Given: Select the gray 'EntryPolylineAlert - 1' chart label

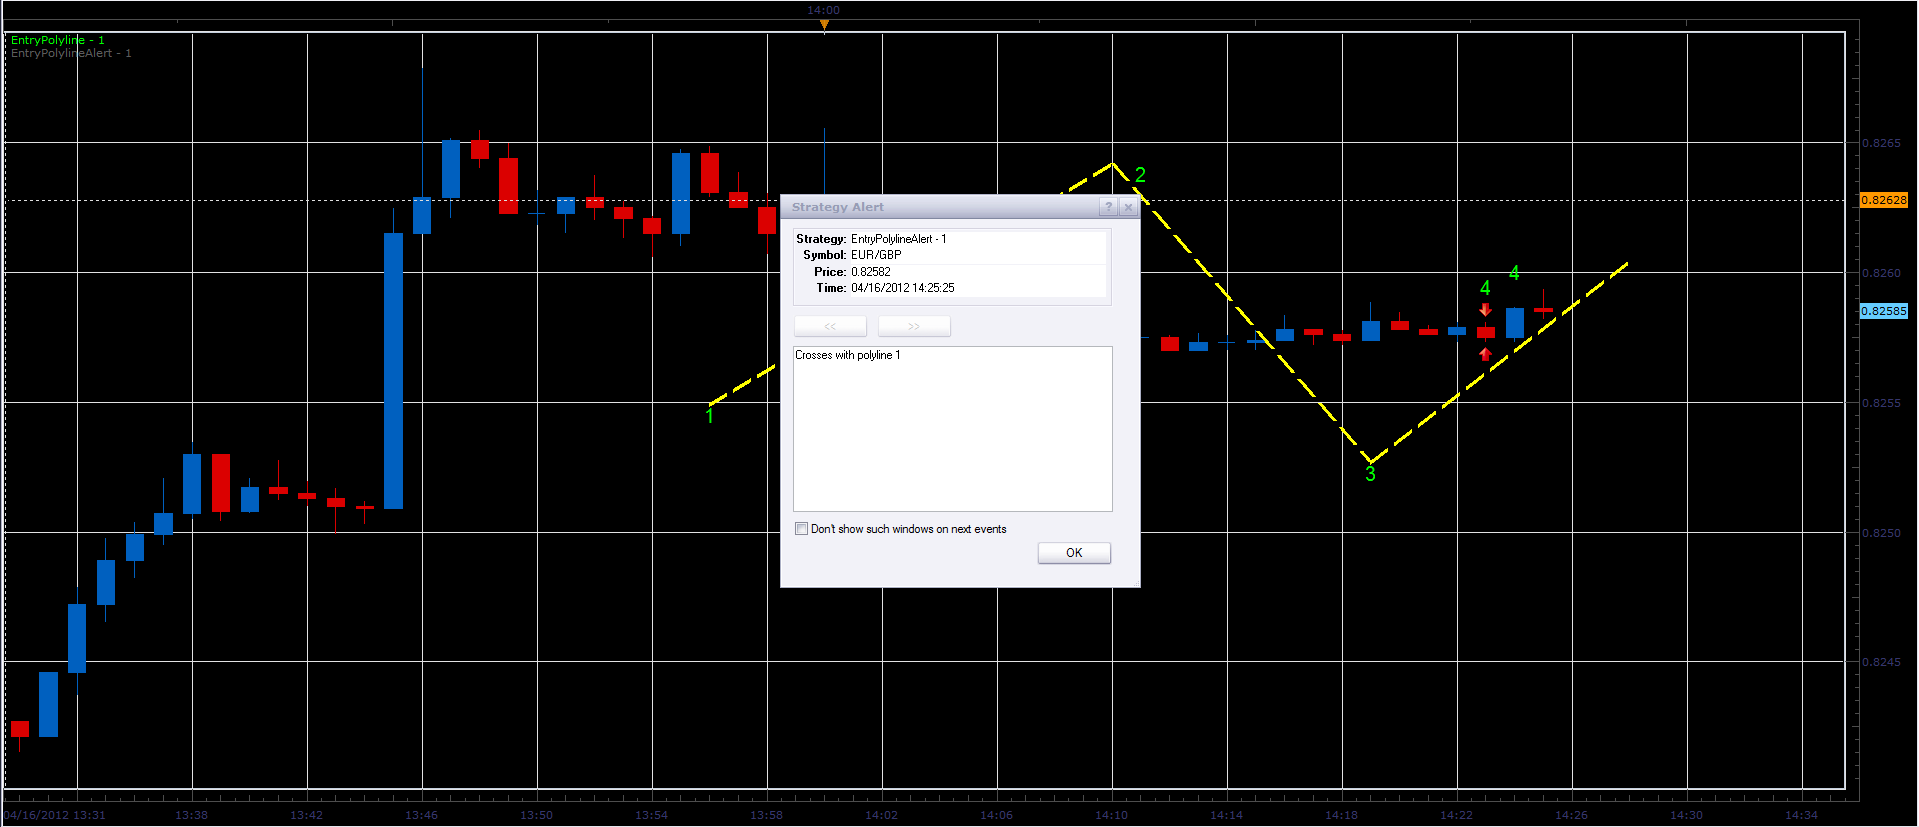Looking at the screenshot, I should 71,53.
